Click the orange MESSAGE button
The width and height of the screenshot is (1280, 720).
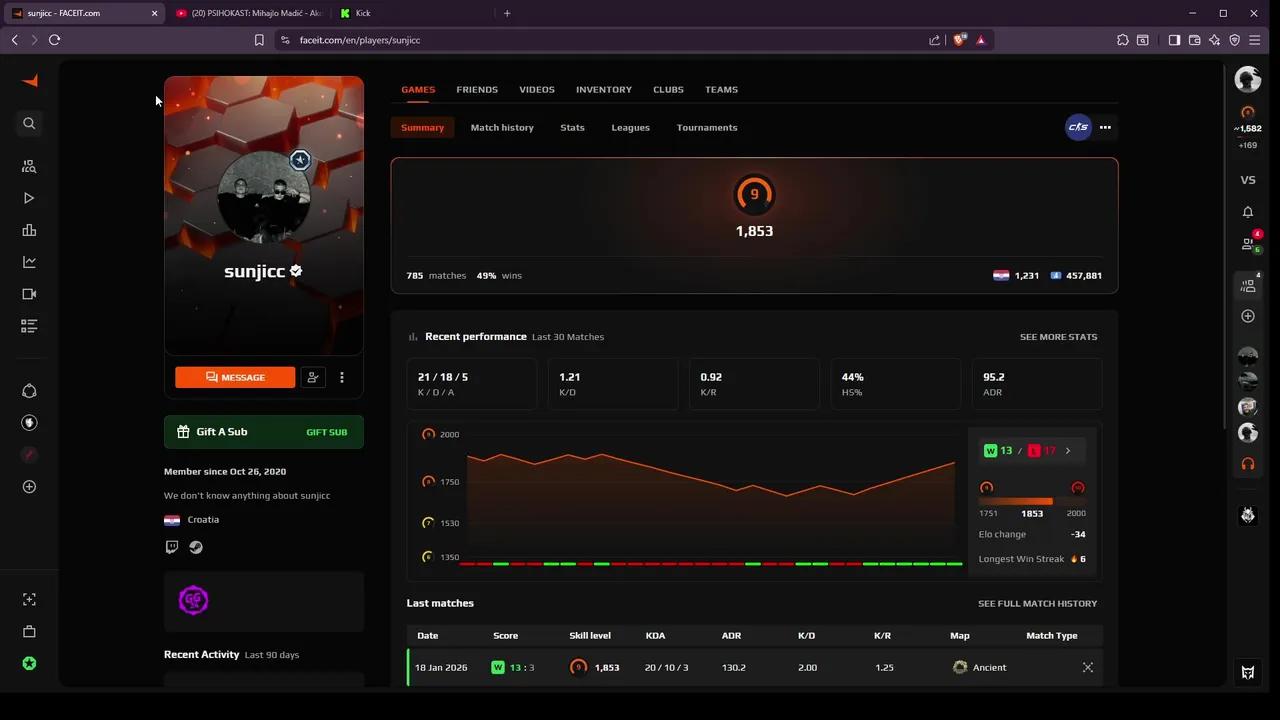pyautogui.click(x=235, y=377)
